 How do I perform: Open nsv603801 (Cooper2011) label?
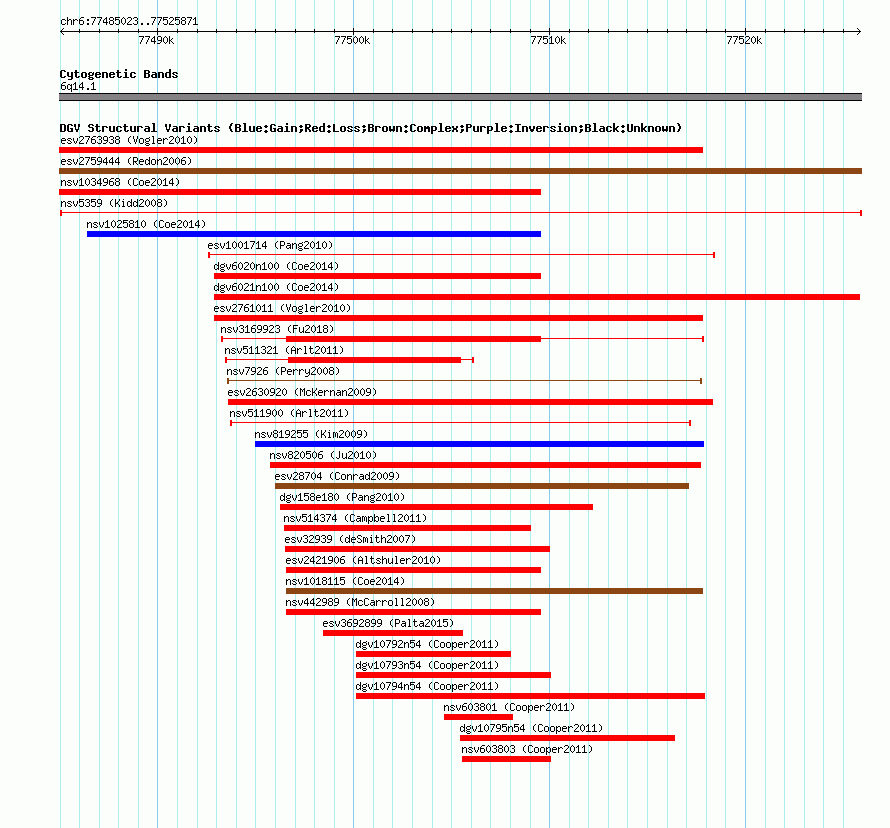coord(509,707)
